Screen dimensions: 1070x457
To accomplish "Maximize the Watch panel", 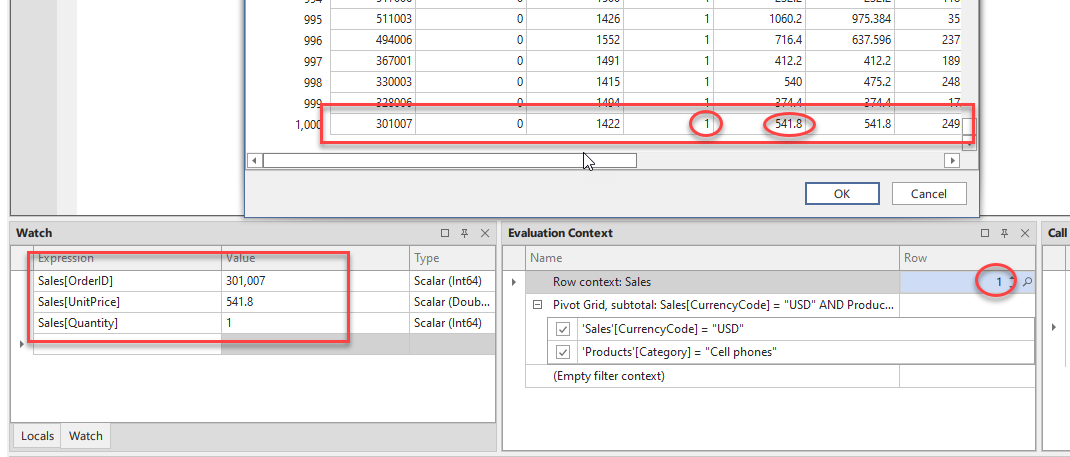I will pos(445,233).
